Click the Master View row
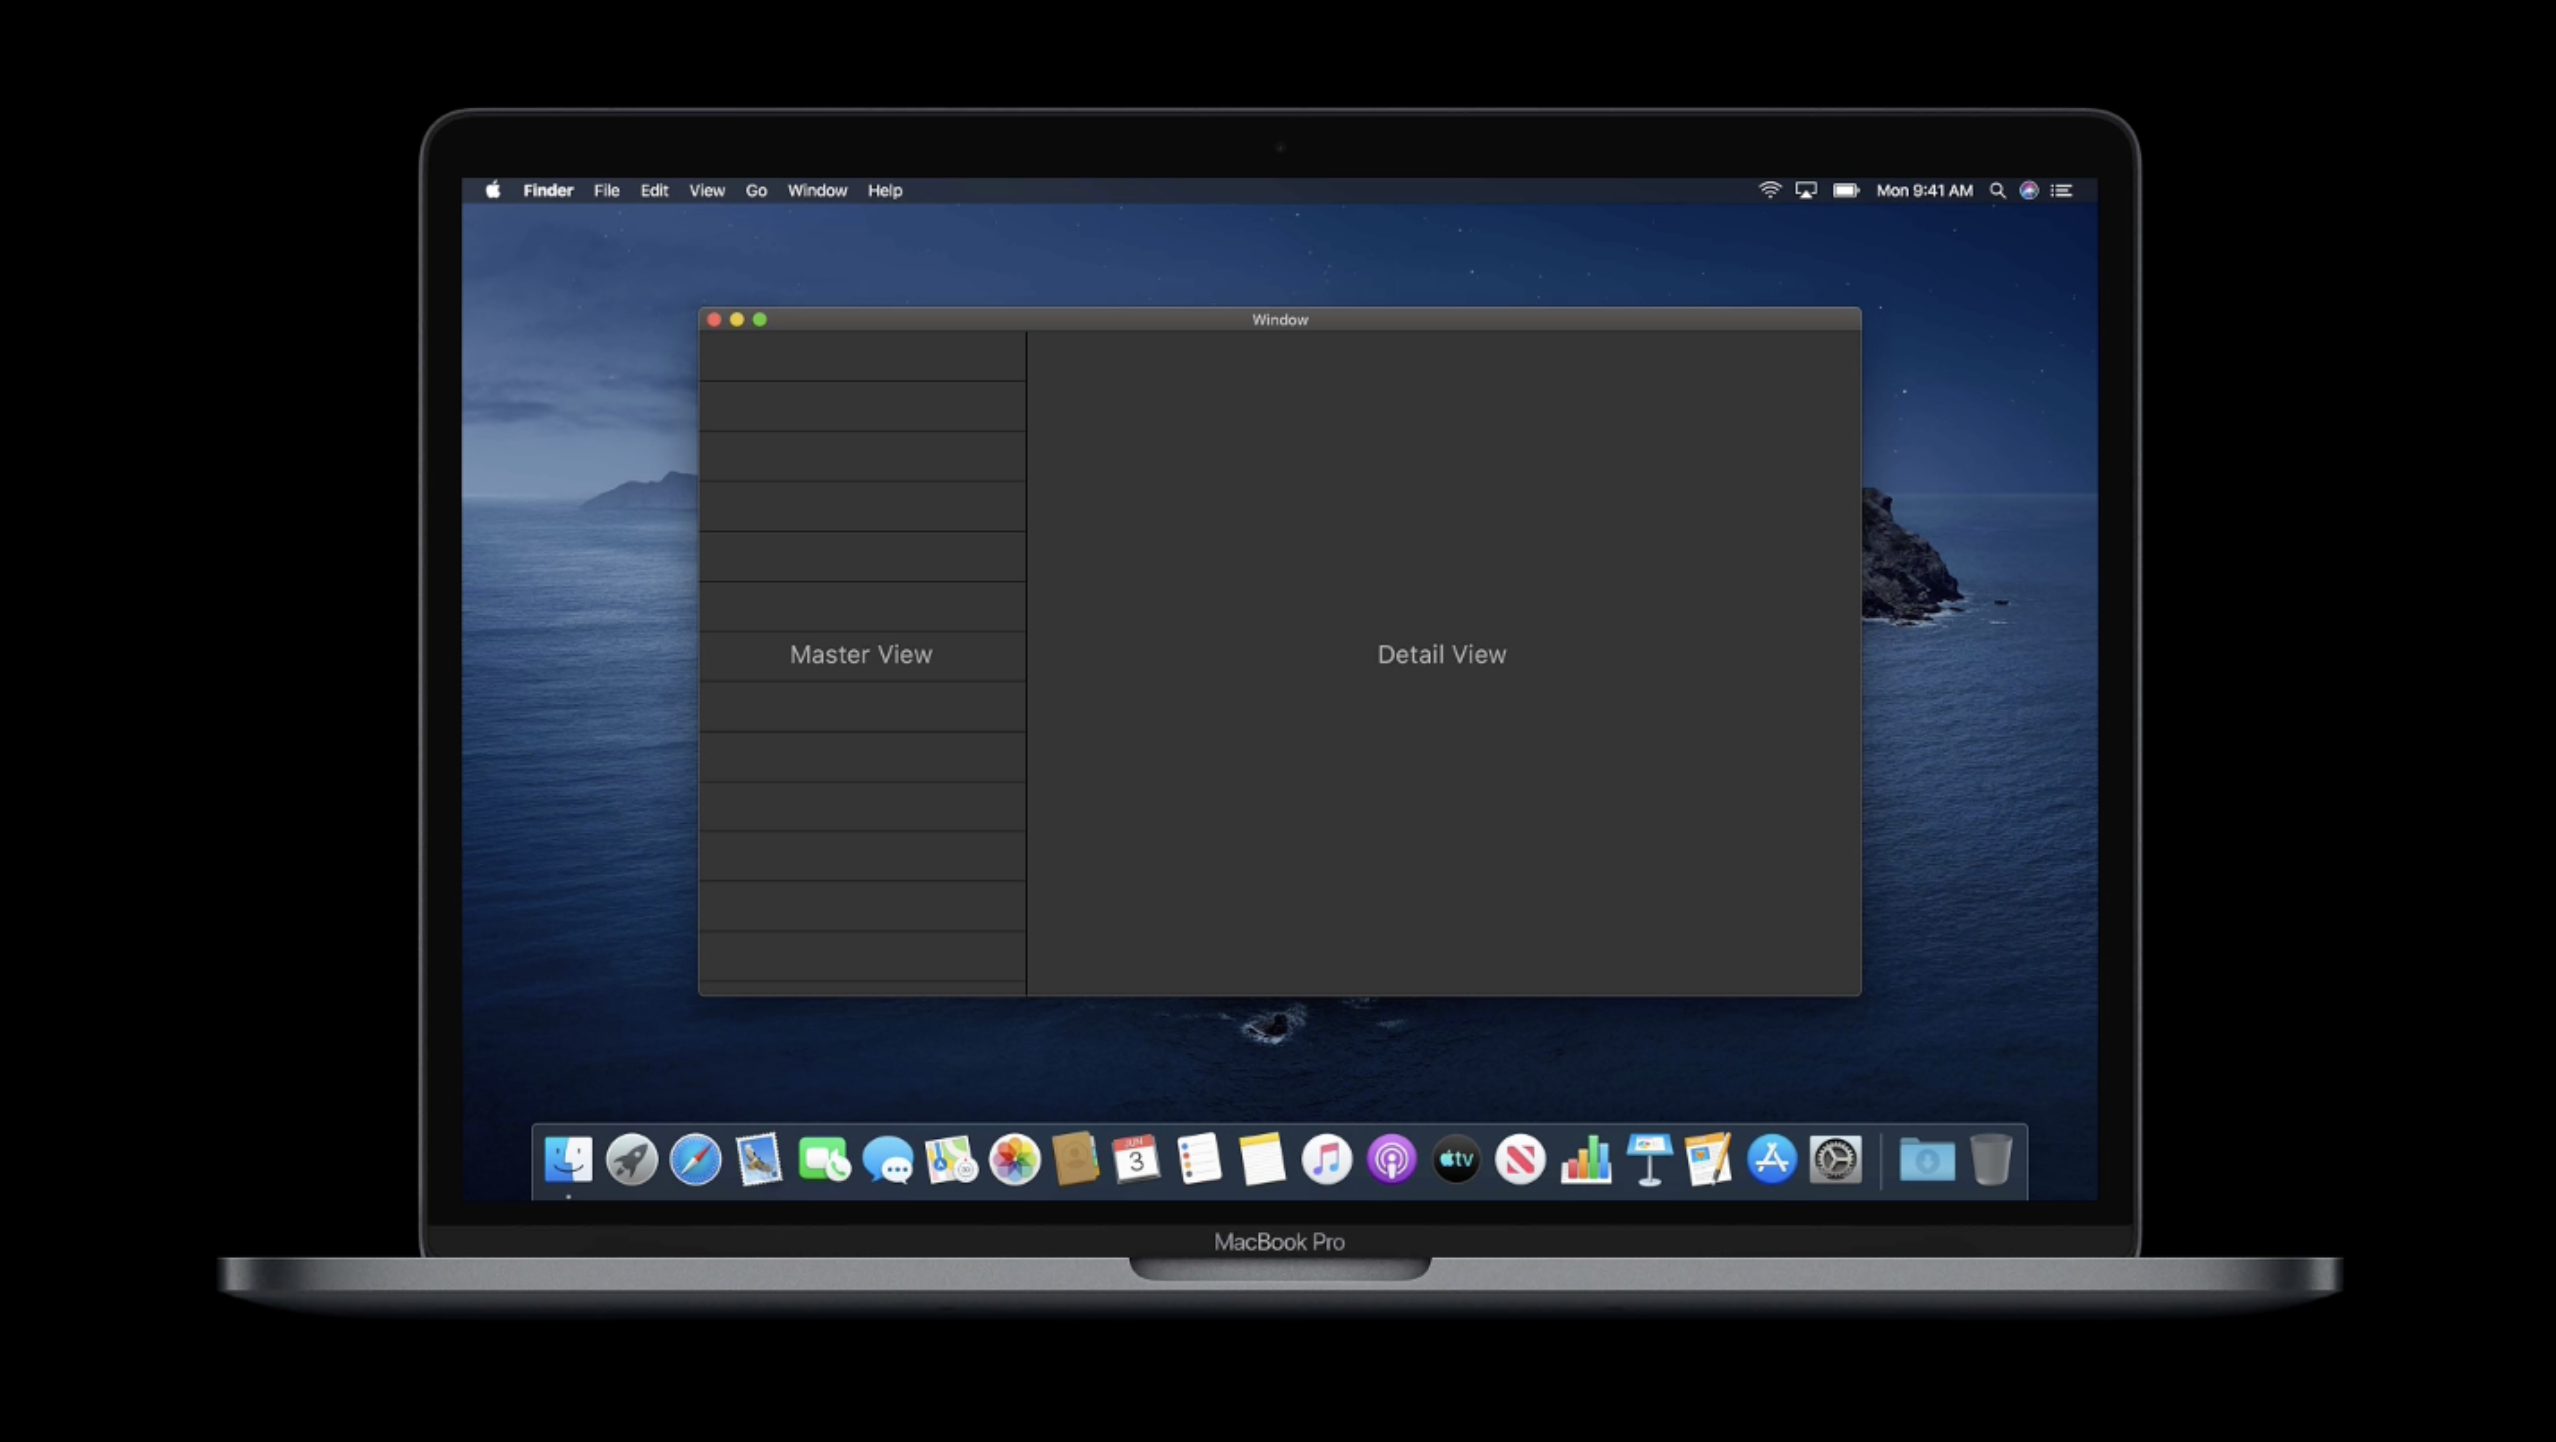 point(861,655)
